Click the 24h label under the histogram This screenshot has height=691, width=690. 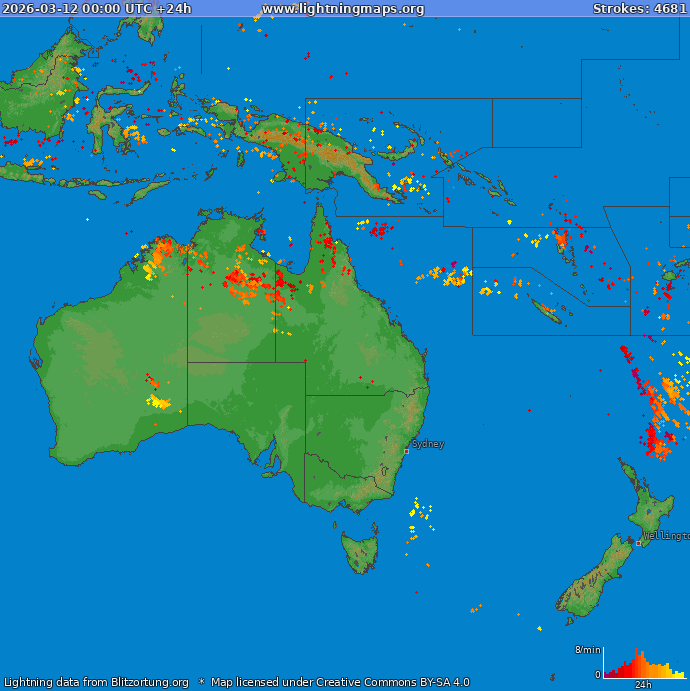coord(644,685)
